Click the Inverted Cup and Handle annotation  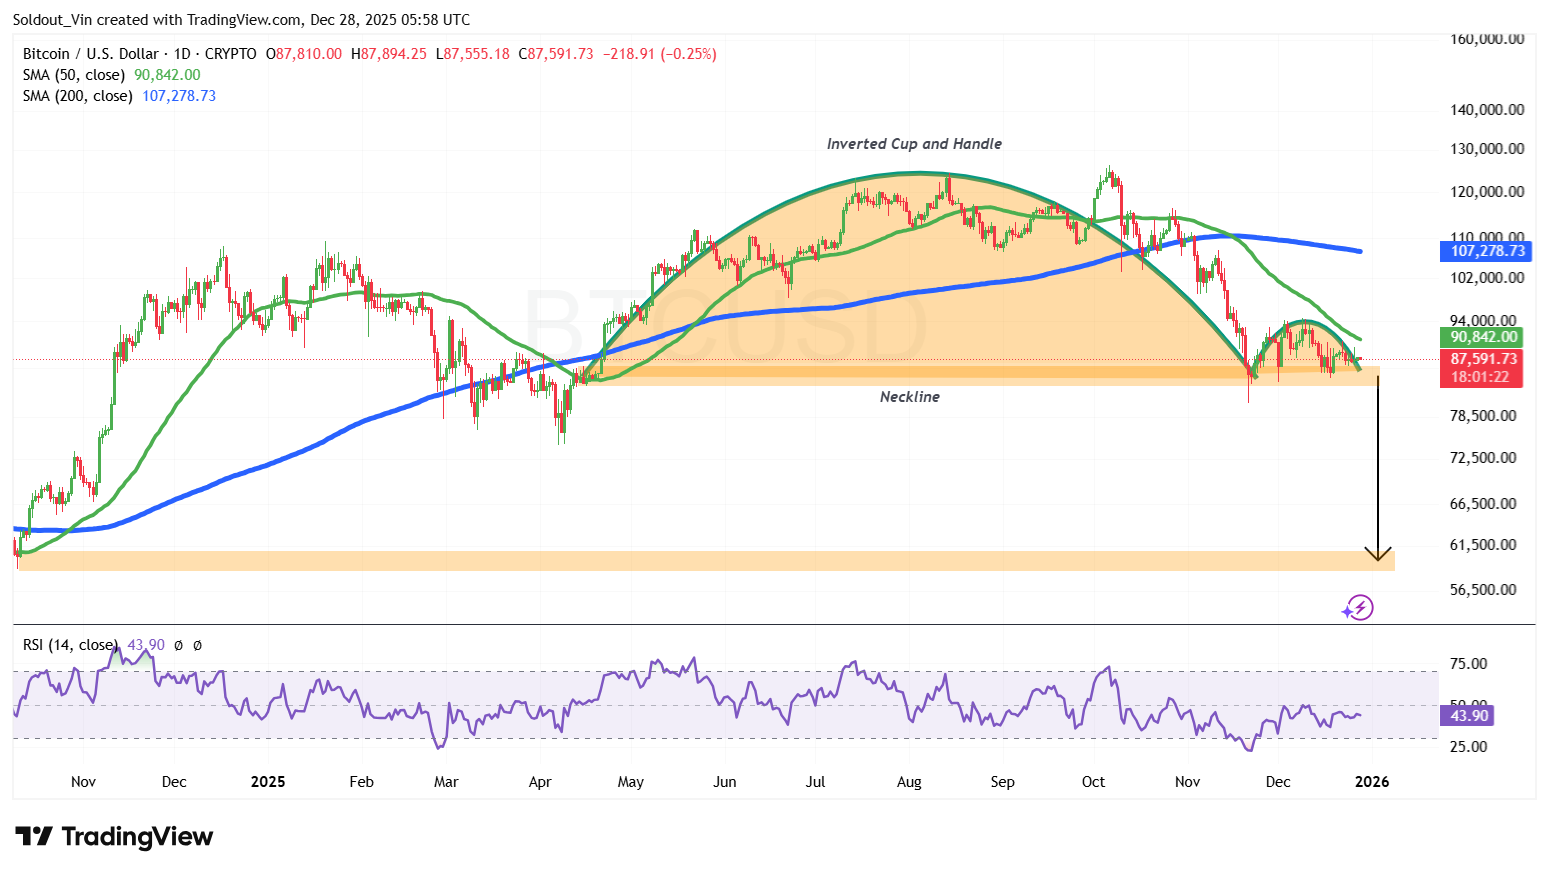(913, 143)
